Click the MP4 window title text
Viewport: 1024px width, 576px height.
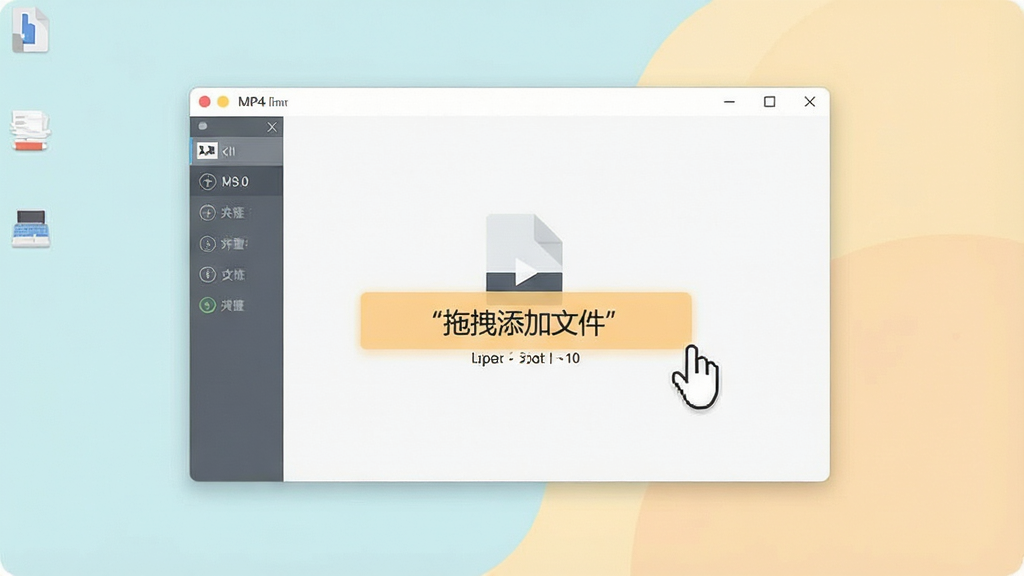click(263, 102)
